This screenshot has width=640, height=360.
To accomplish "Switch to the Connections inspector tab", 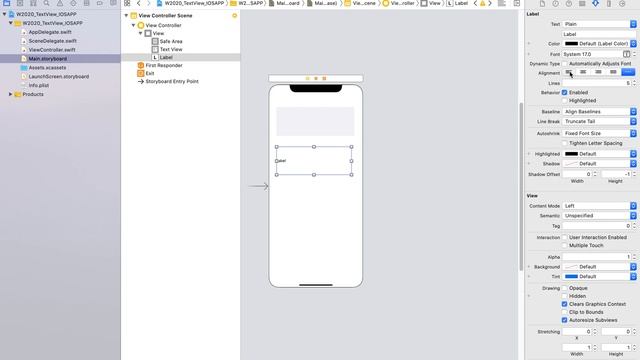I will click(622, 3).
